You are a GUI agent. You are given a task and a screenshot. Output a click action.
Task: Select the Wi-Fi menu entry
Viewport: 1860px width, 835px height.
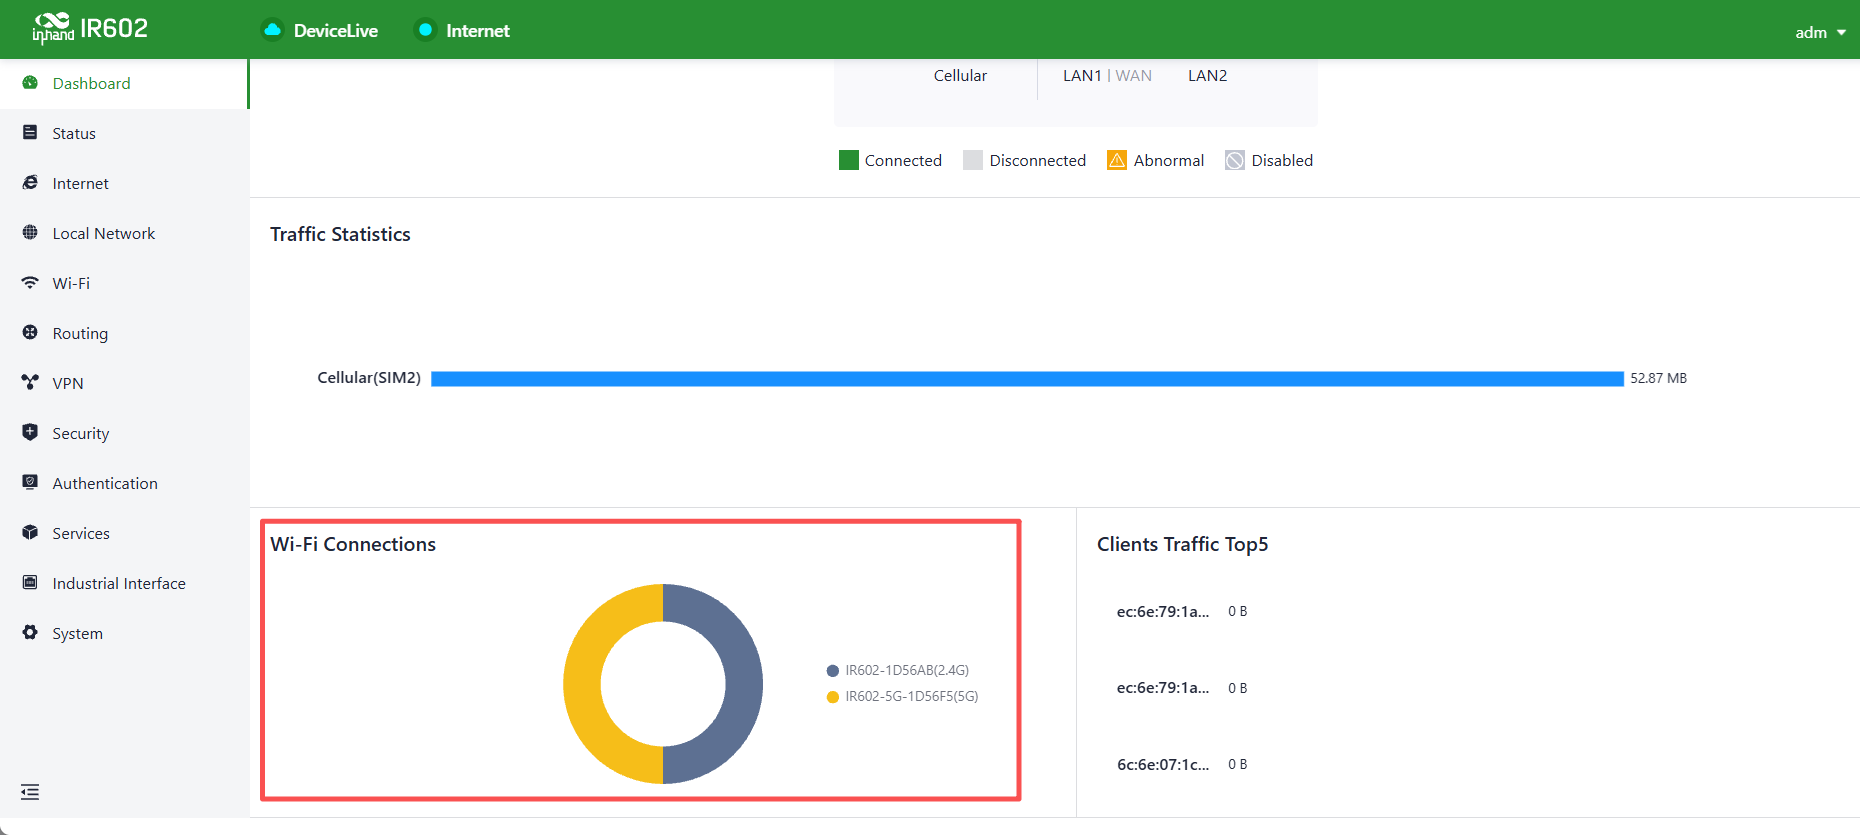pyautogui.click(x=124, y=283)
